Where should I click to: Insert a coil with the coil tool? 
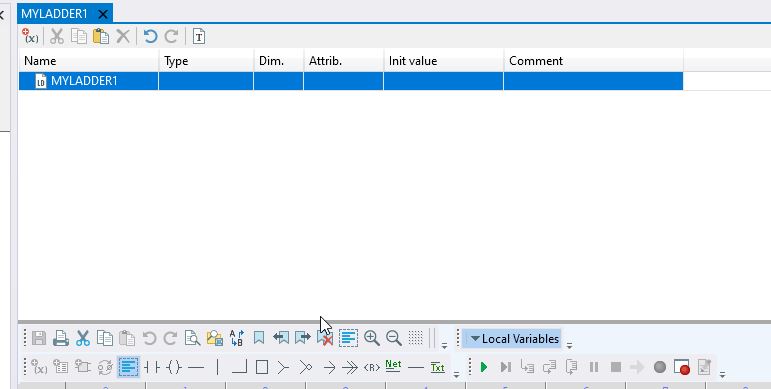(174, 367)
